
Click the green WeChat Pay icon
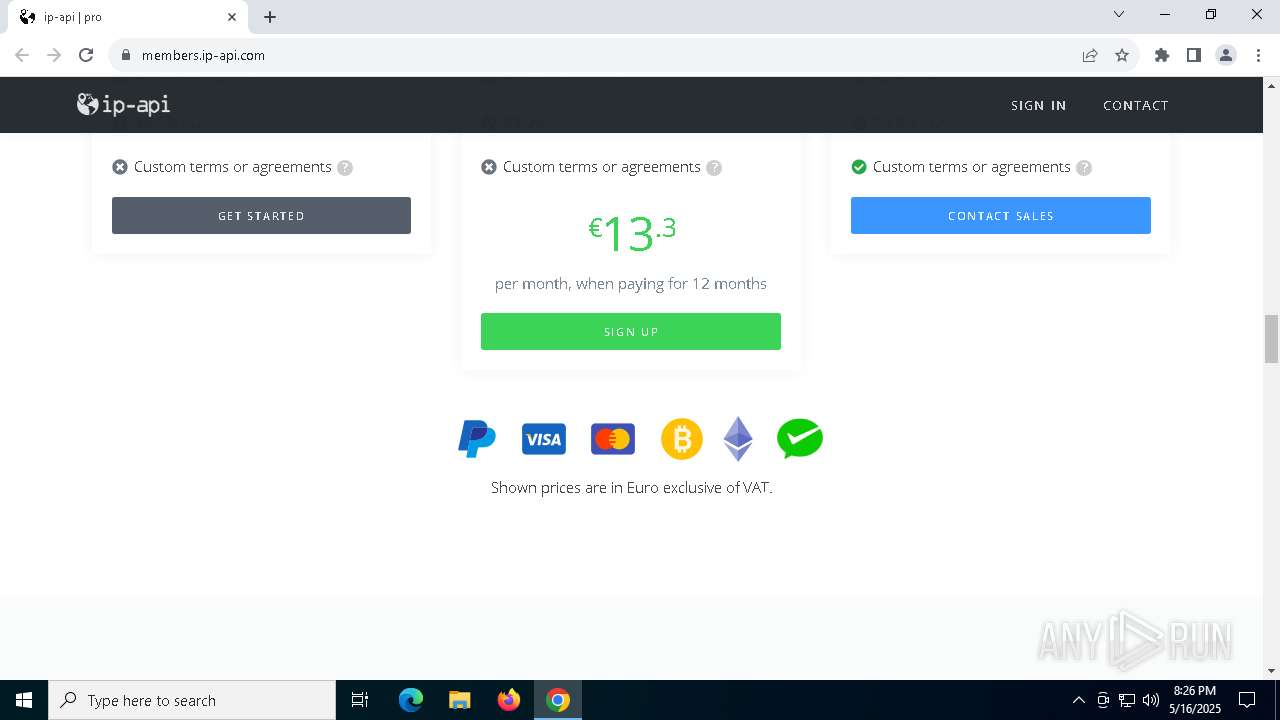click(x=800, y=439)
